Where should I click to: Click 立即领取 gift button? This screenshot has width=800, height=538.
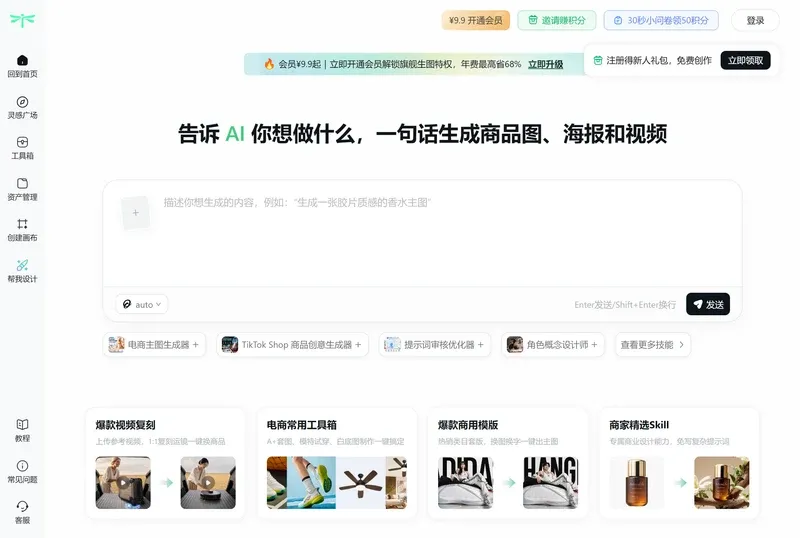tap(745, 60)
